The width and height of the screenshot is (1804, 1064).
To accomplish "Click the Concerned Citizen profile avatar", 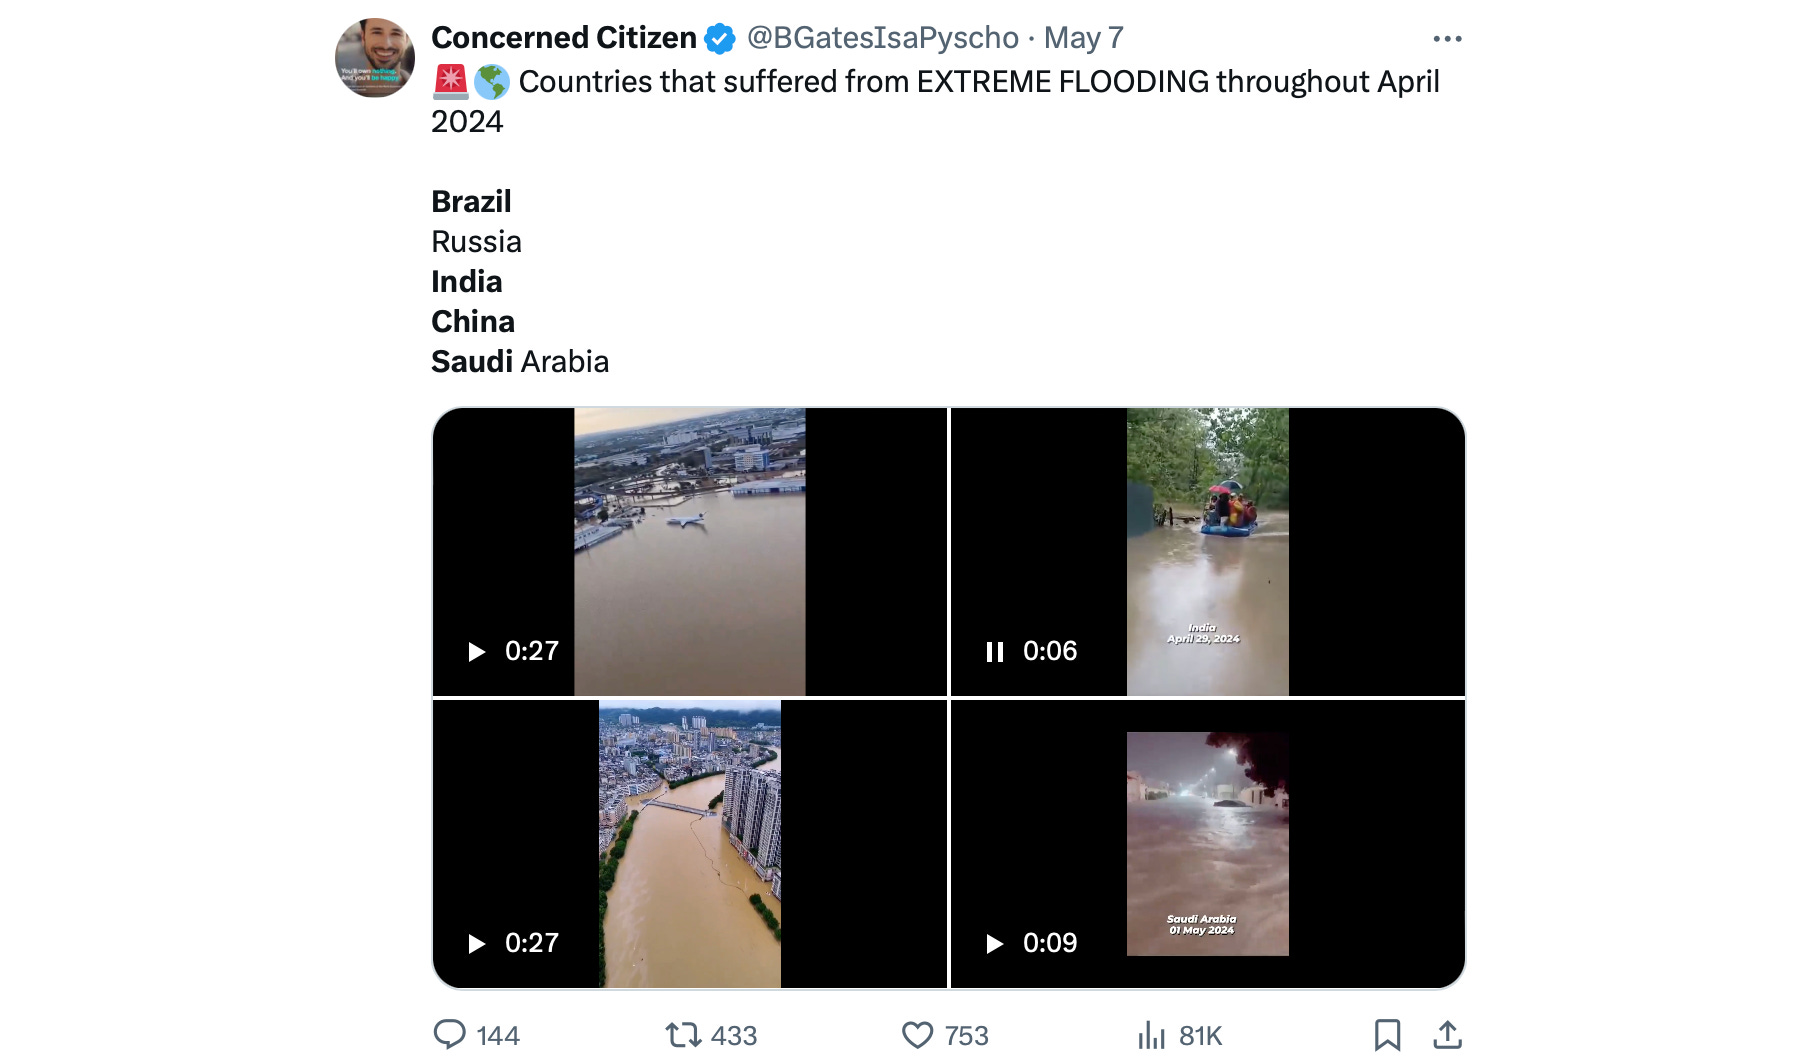I will pyautogui.click(x=375, y=58).
